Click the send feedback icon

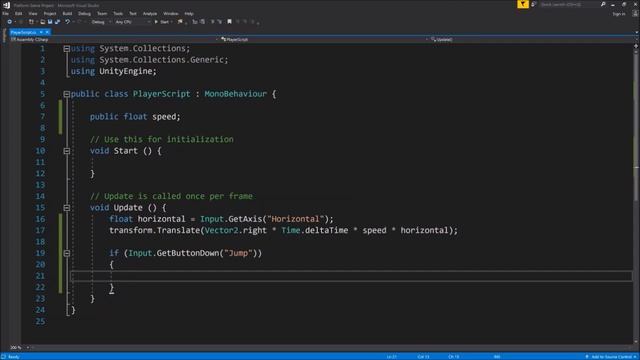coord(533,4)
